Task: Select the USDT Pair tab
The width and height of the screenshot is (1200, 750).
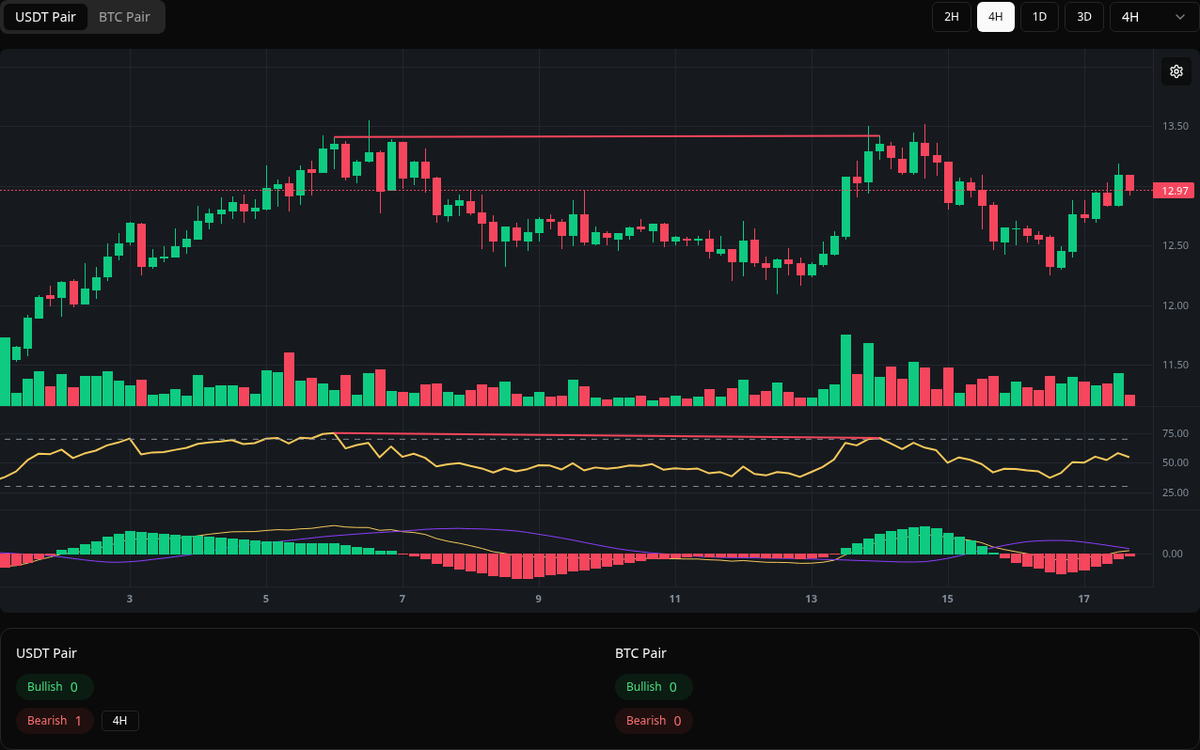Action: (x=46, y=17)
